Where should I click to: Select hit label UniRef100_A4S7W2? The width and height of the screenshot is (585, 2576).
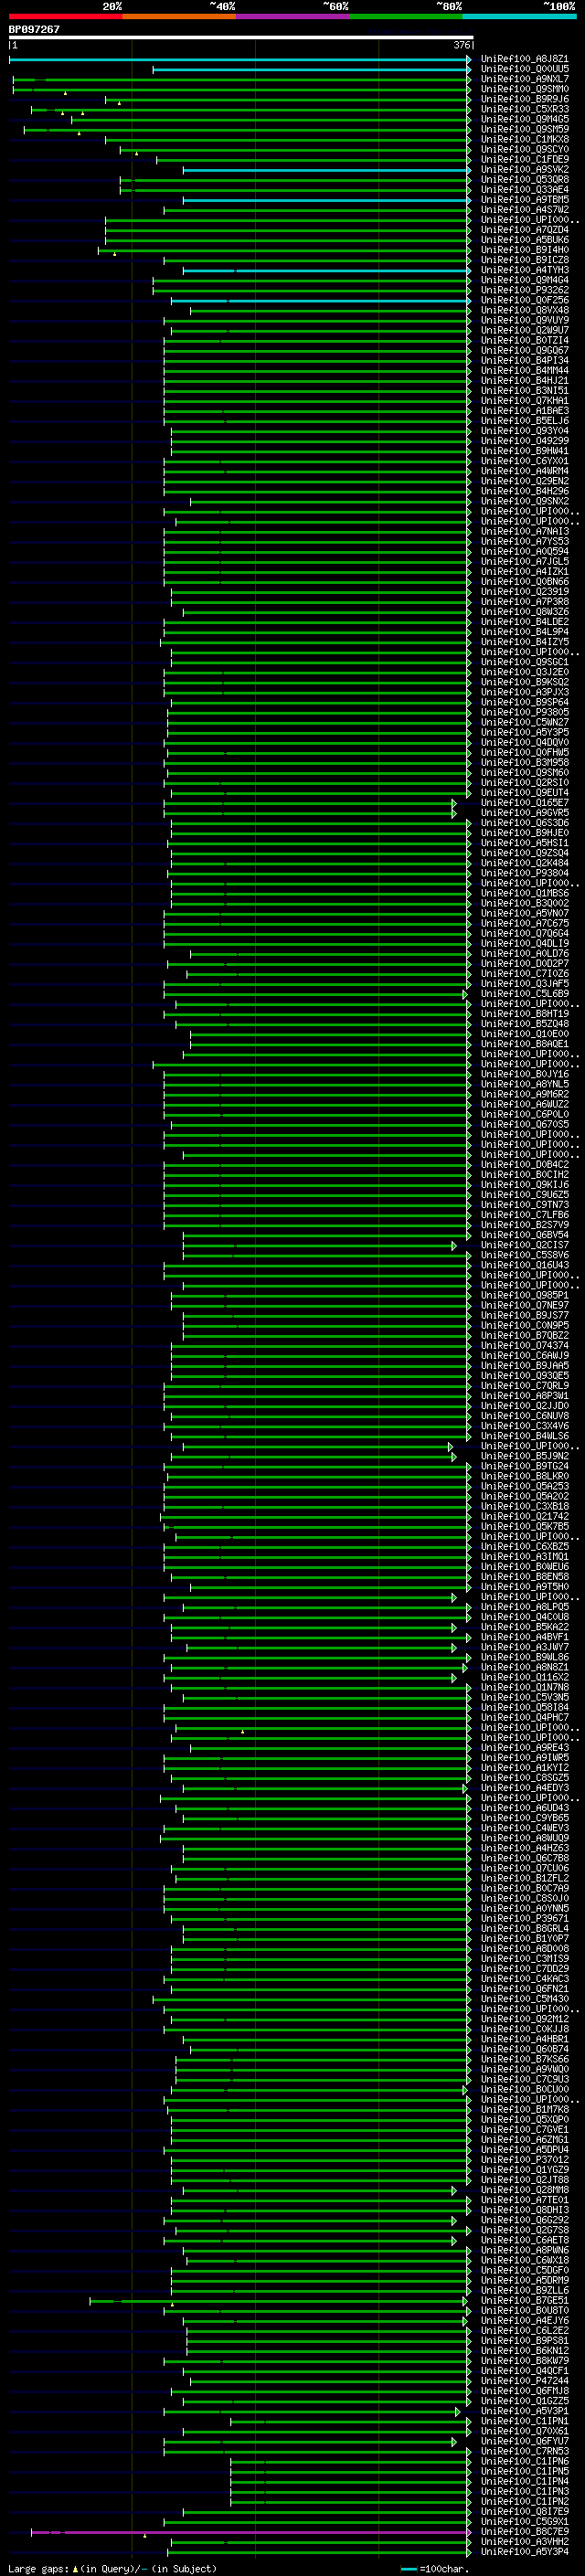pyautogui.click(x=525, y=209)
